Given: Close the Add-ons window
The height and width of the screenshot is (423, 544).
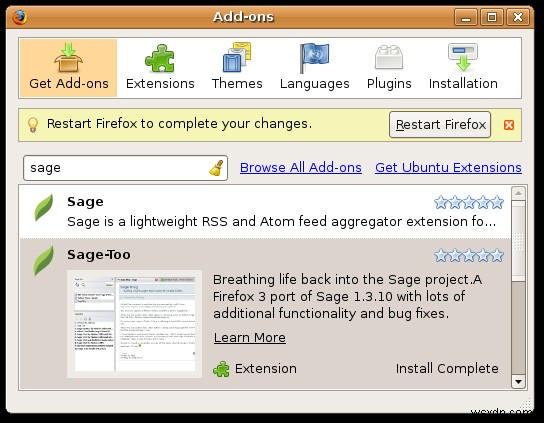Looking at the screenshot, I should (518, 17).
